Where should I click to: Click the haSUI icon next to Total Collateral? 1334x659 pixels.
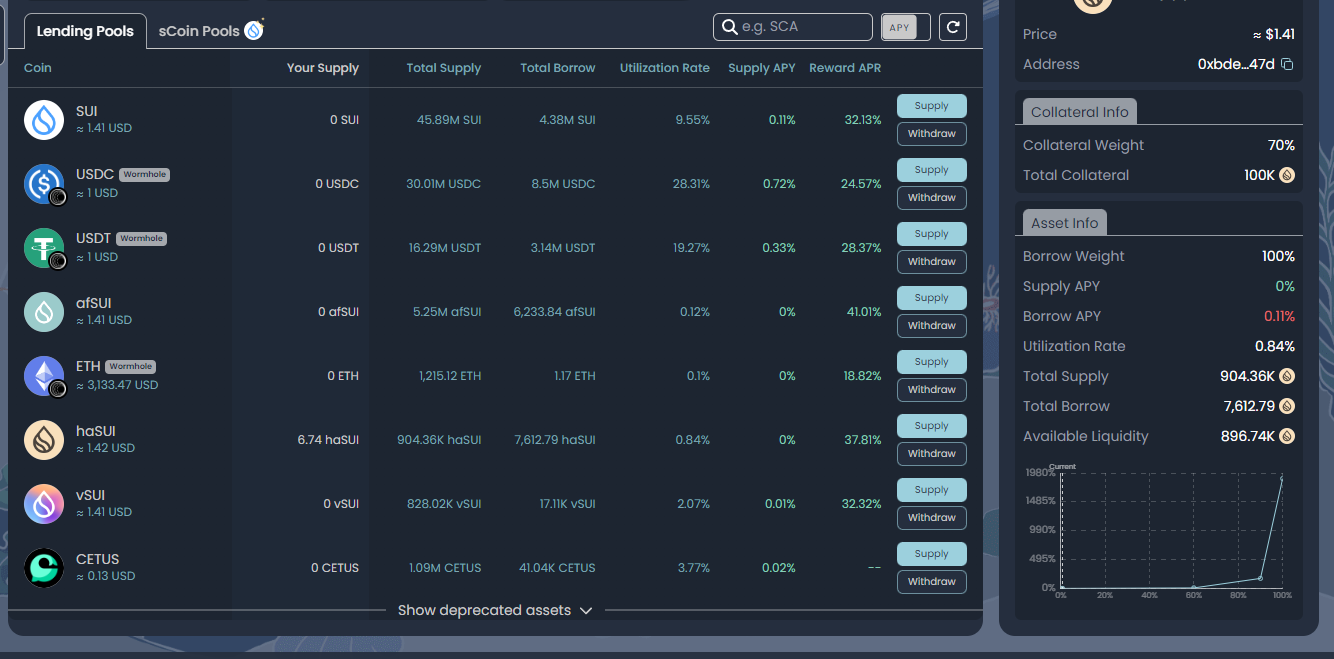click(x=1287, y=175)
